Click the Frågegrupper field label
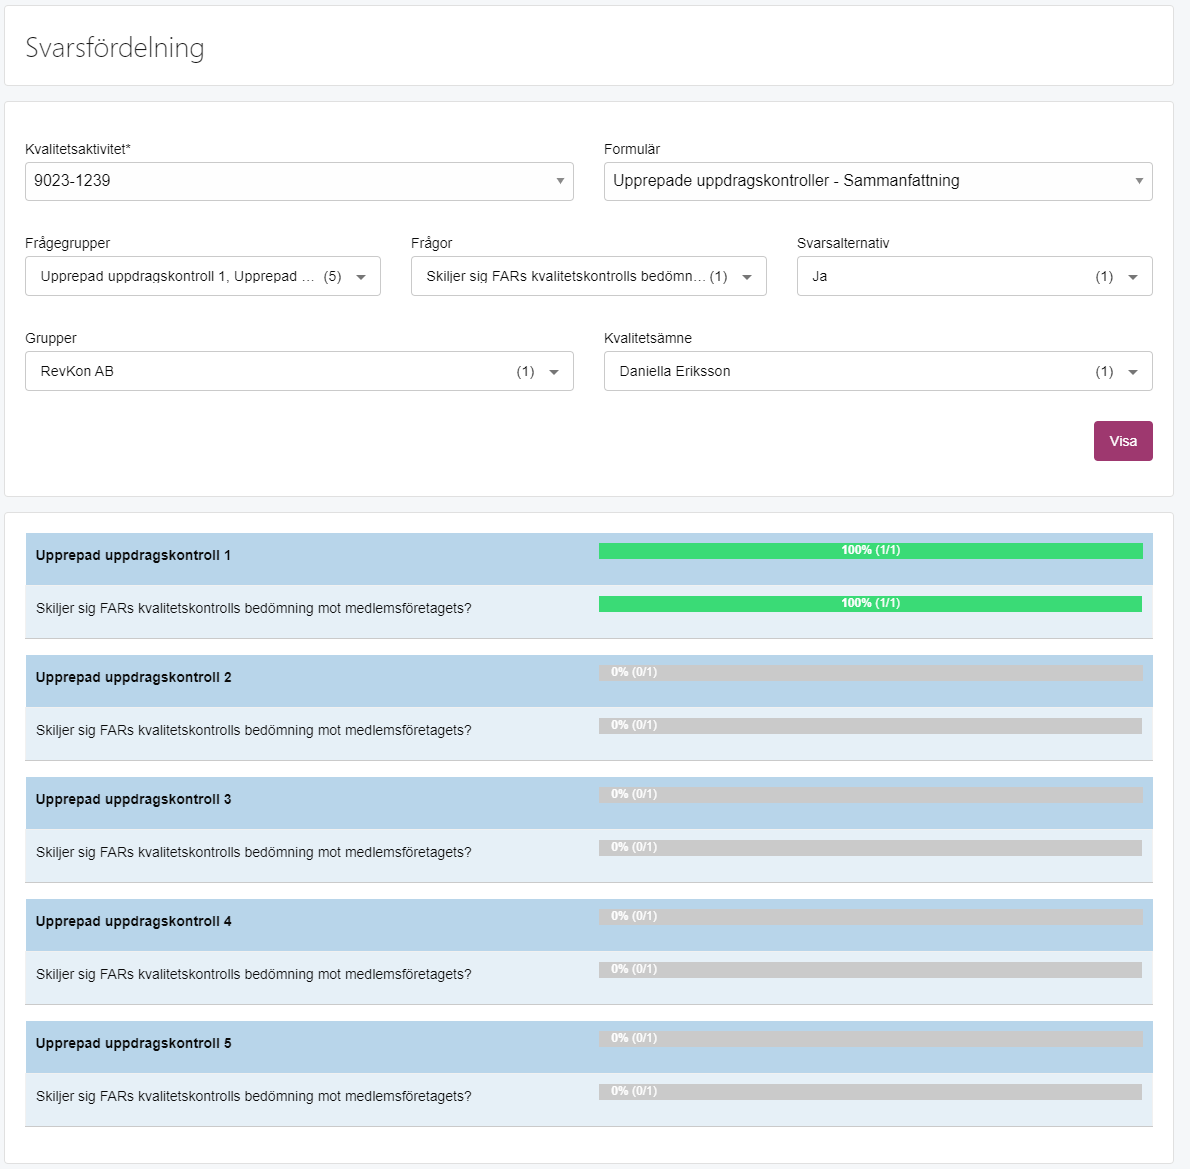 coord(68,244)
